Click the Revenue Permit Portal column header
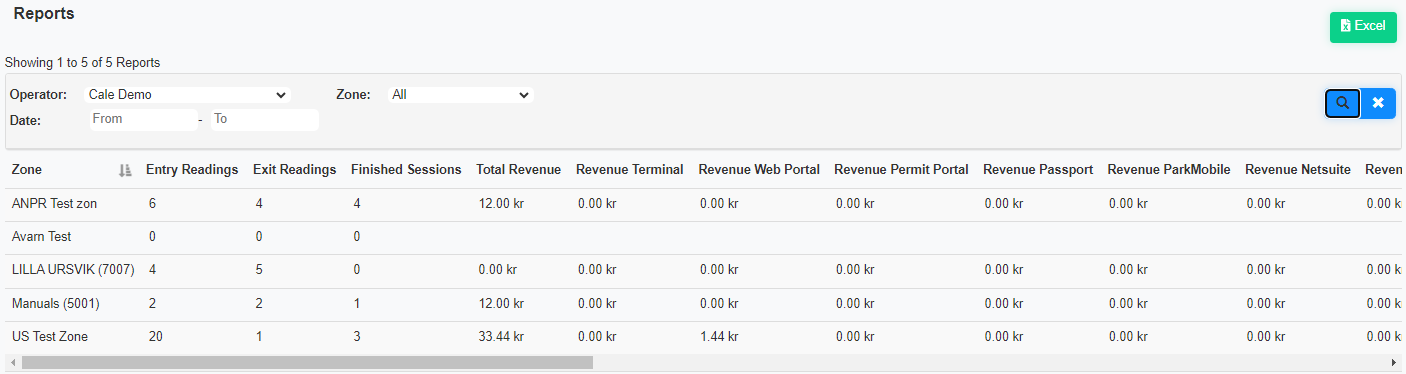Screen dimensions: 1406x374 901,170
